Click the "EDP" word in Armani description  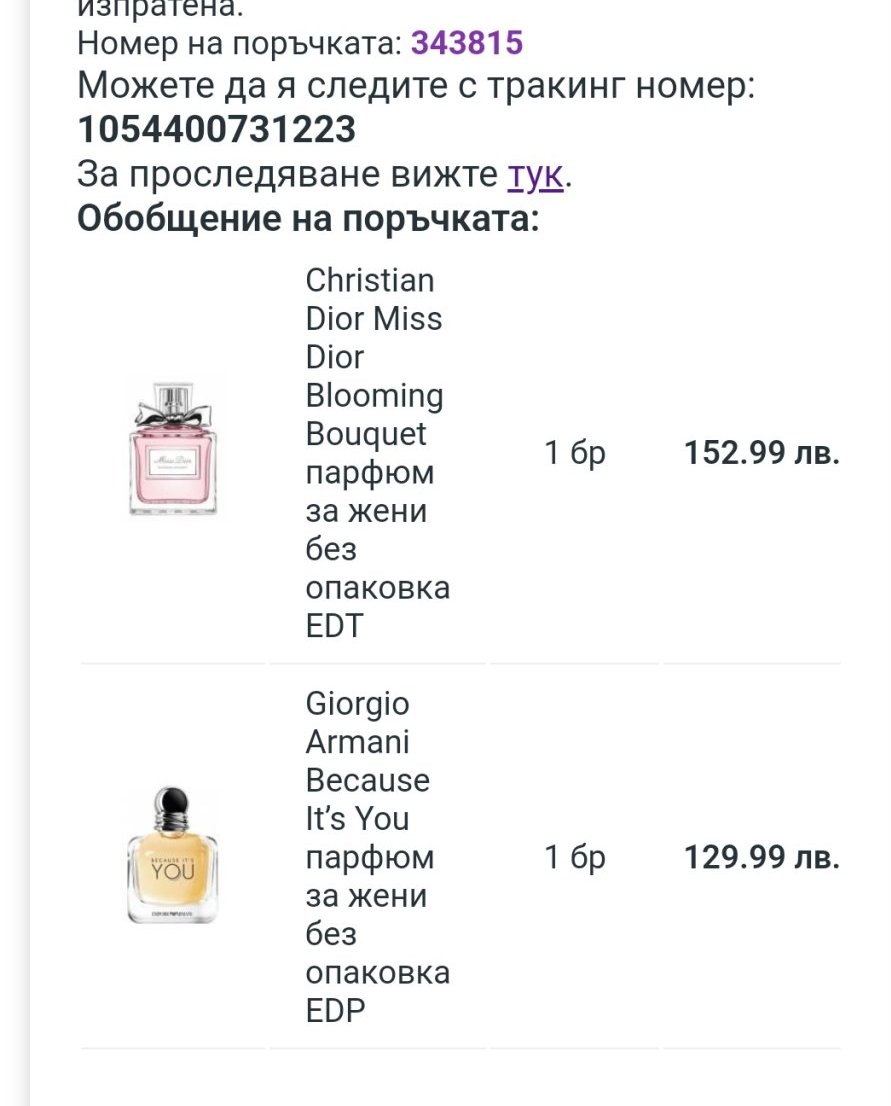(x=336, y=1010)
